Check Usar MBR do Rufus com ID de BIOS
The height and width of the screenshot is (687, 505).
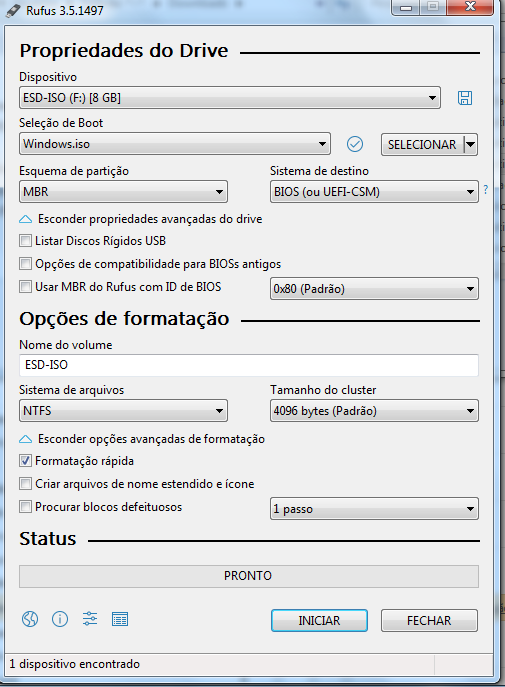[25, 287]
